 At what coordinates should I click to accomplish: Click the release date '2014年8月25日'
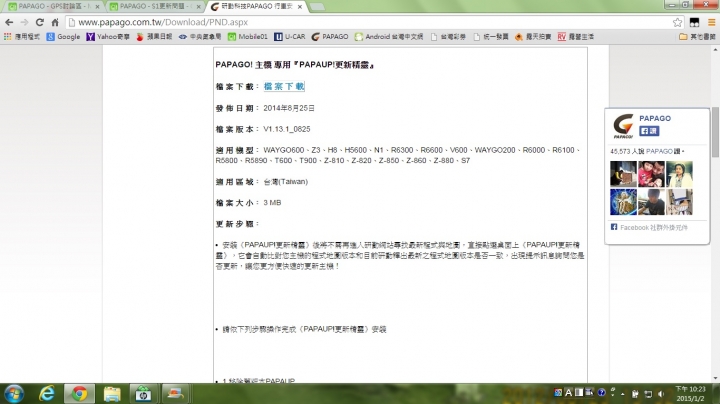tap(289, 108)
